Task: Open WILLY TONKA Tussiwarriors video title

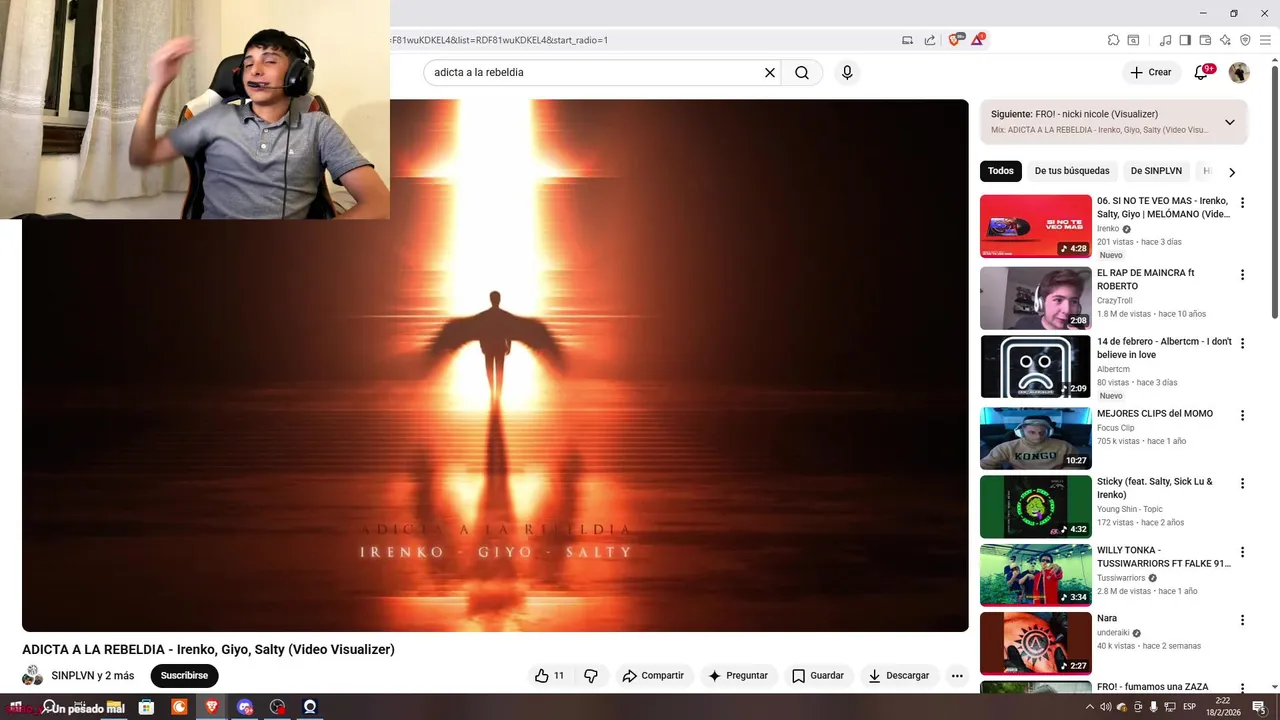Action: tap(1164, 557)
